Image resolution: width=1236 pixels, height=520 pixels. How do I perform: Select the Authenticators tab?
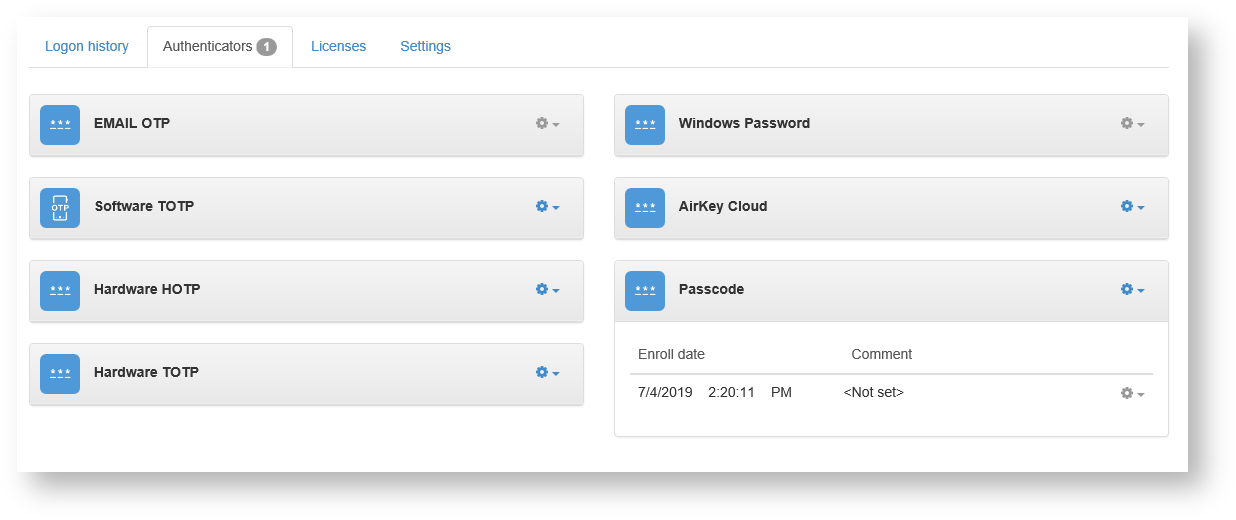[x=219, y=47]
